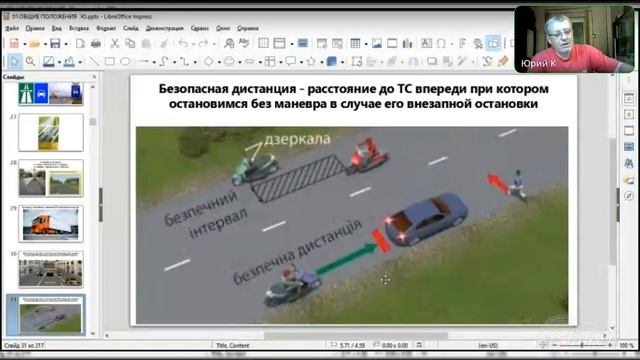Expand the Connector tool dropdown arrow
Image resolution: width=640 pixels, height=360 pixels.
pyautogui.click(x=195, y=62)
